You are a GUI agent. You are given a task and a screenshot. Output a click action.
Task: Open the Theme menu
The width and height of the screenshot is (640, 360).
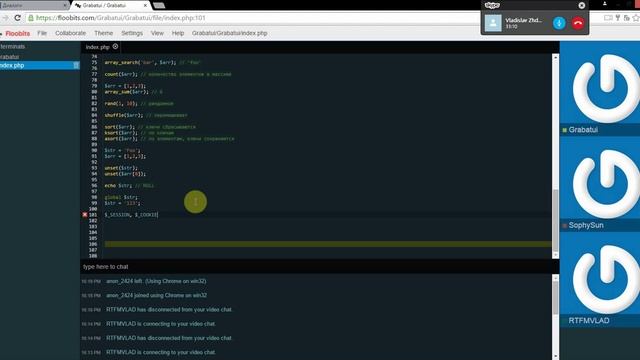click(x=104, y=33)
